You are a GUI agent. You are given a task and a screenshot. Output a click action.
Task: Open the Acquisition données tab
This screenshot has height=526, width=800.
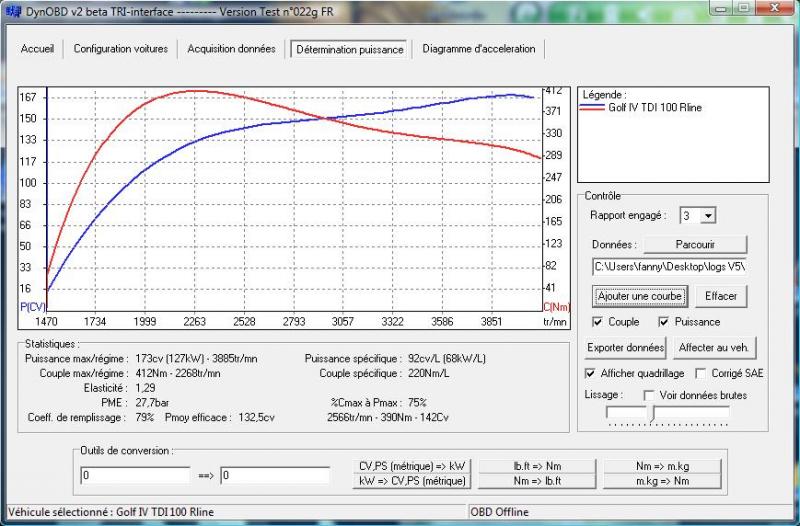231,49
